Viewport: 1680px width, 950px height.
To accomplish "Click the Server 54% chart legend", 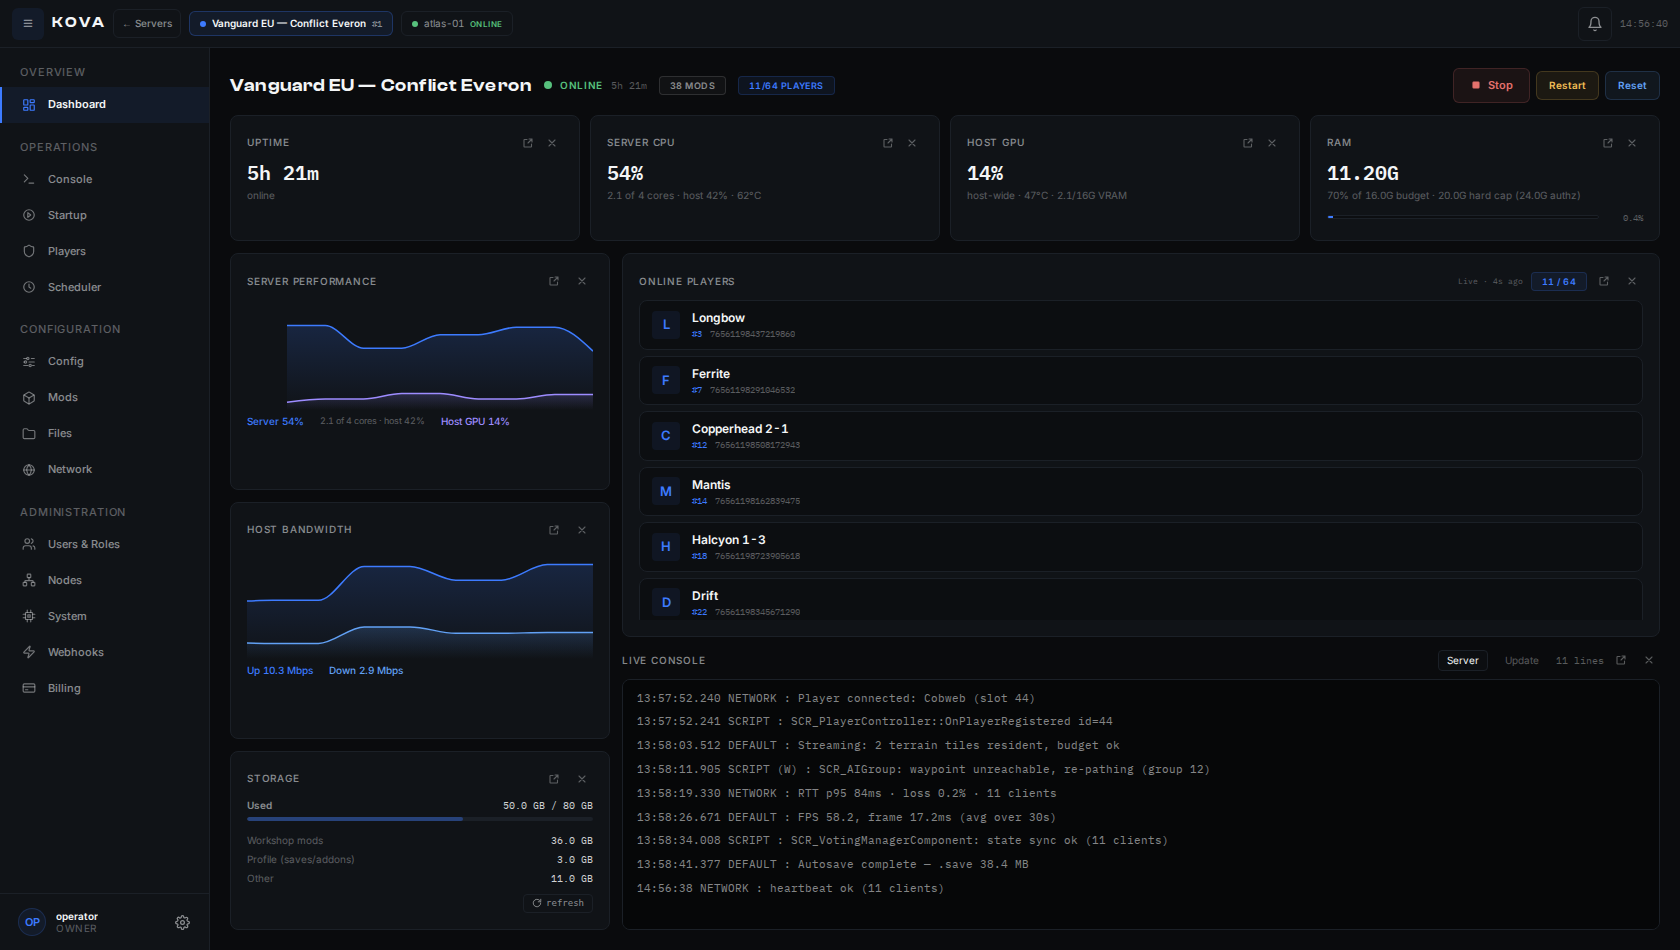I will click(275, 422).
